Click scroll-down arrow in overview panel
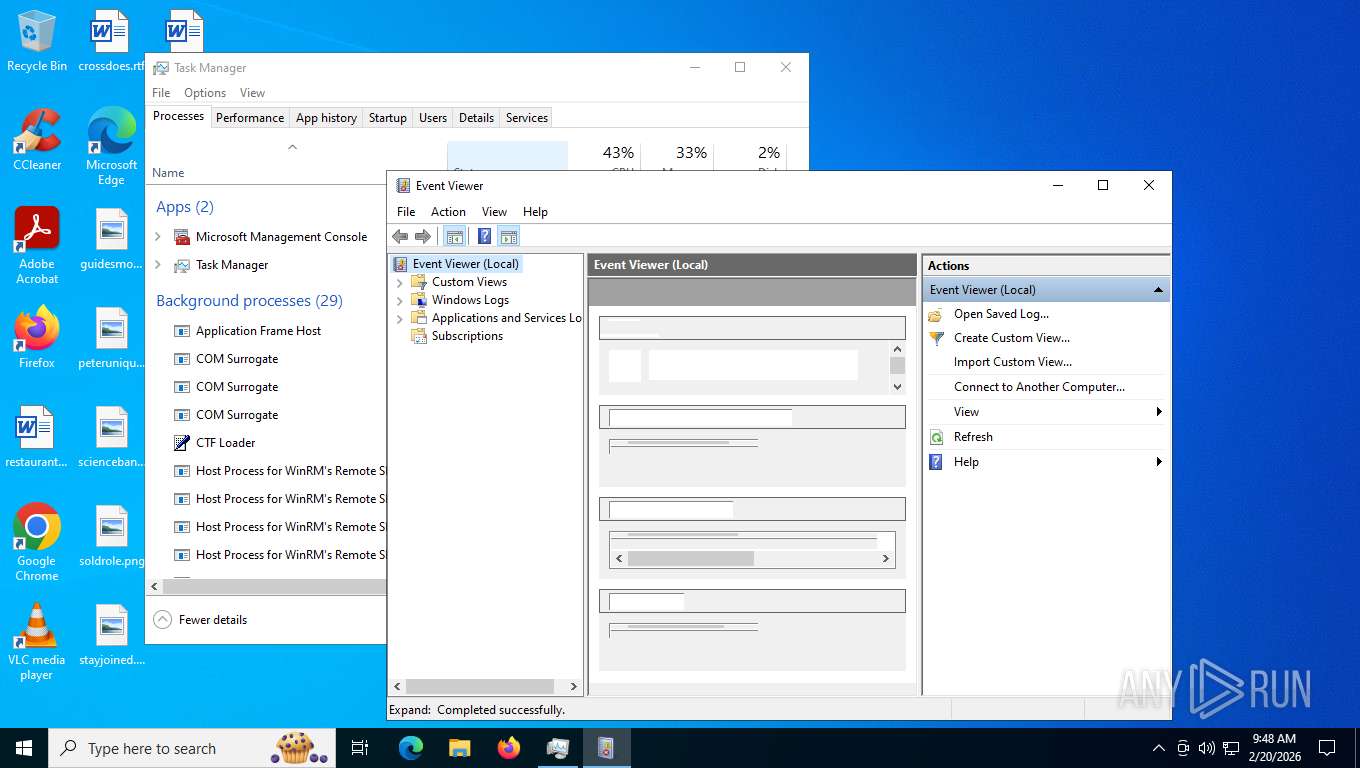The width and height of the screenshot is (1360, 768). tap(897, 386)
